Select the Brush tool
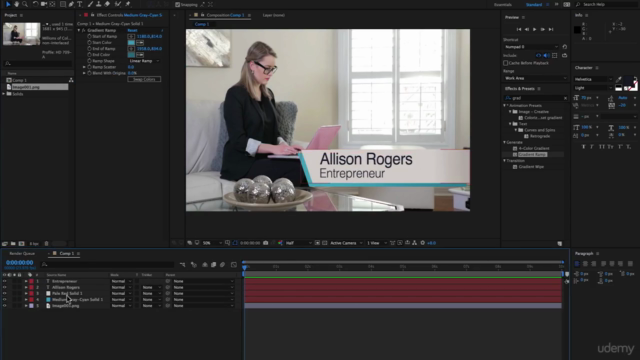 tap(90, 4)
